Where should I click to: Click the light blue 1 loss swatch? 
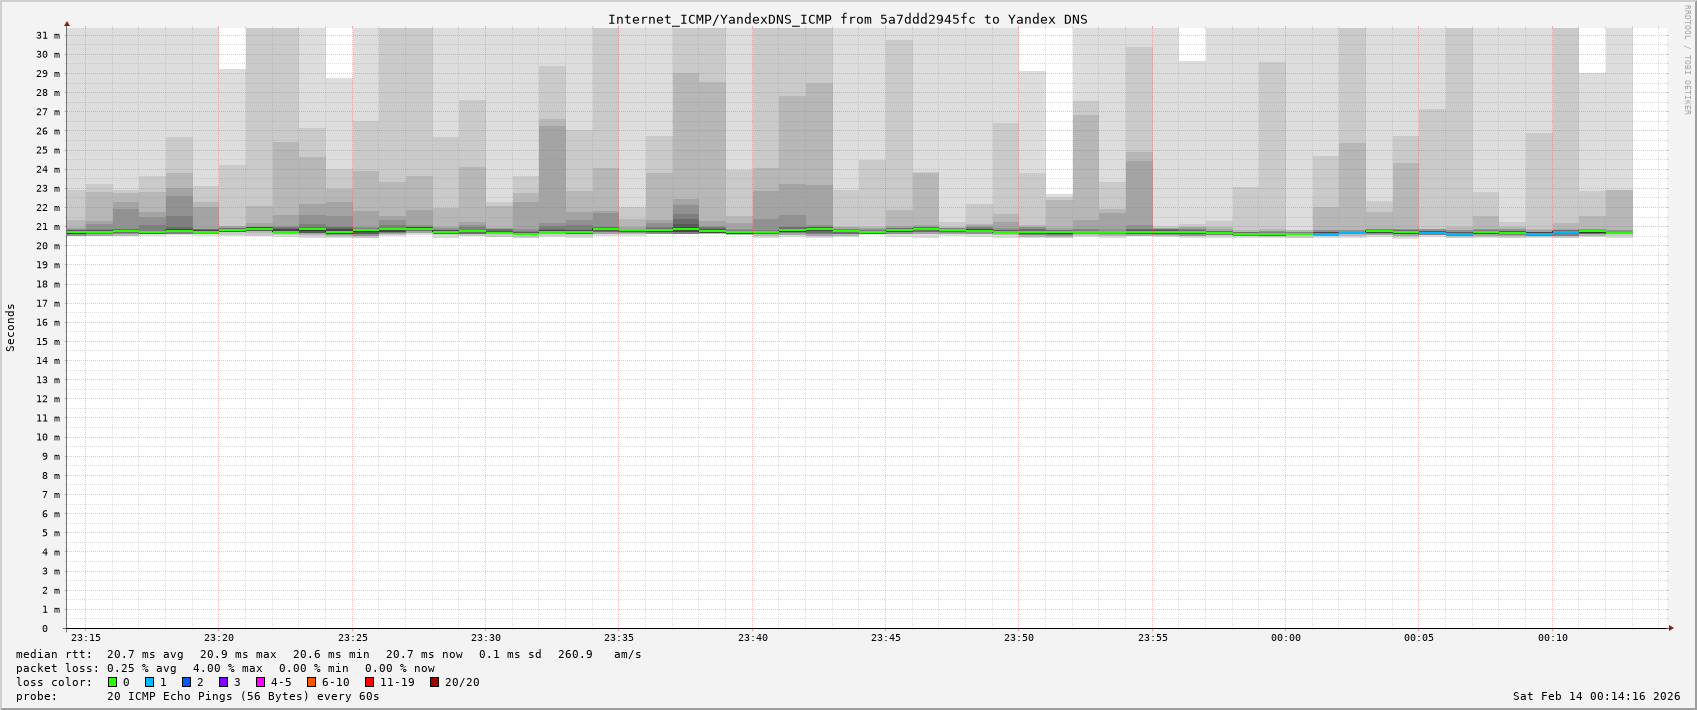(x=150, y=682)
